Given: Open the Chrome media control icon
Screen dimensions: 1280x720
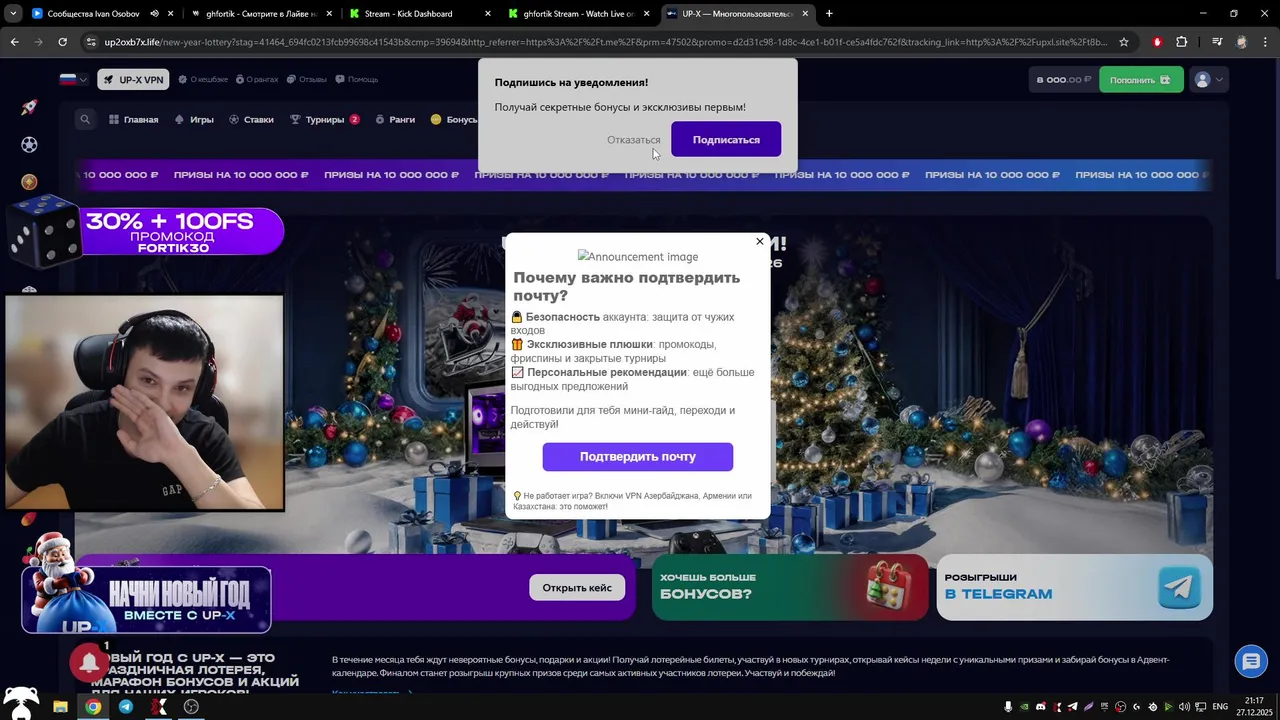Looking at the screenshot, I should [x=1217, y=42].
